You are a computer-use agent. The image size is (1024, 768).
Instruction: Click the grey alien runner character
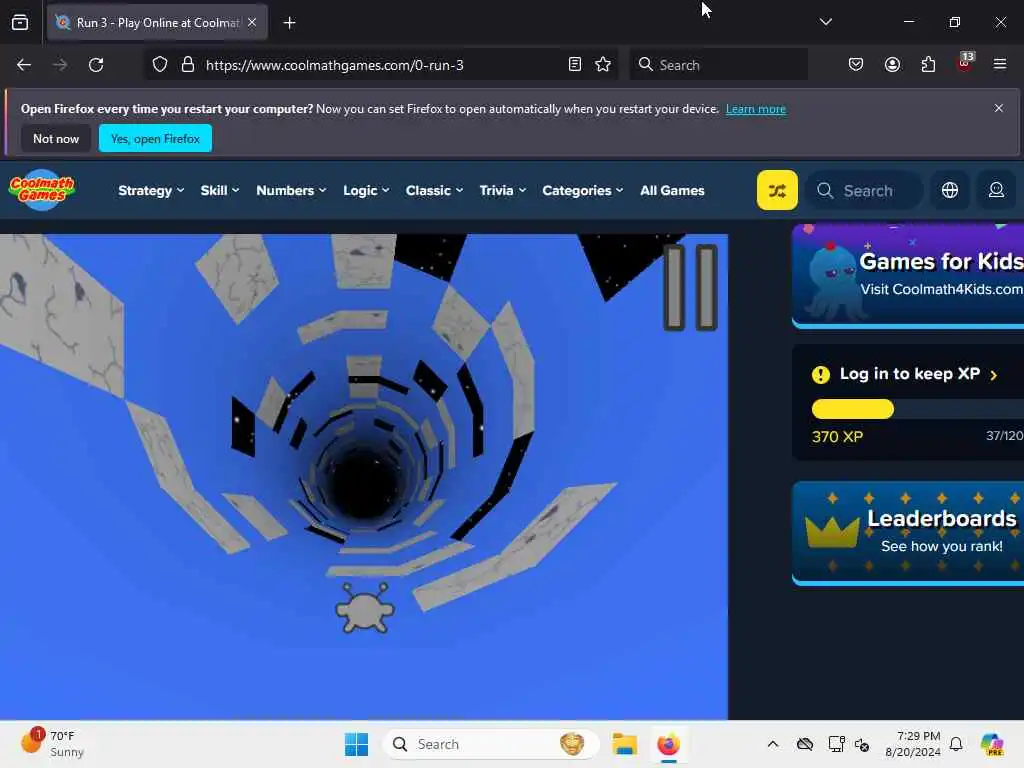(x=365, y=609)
